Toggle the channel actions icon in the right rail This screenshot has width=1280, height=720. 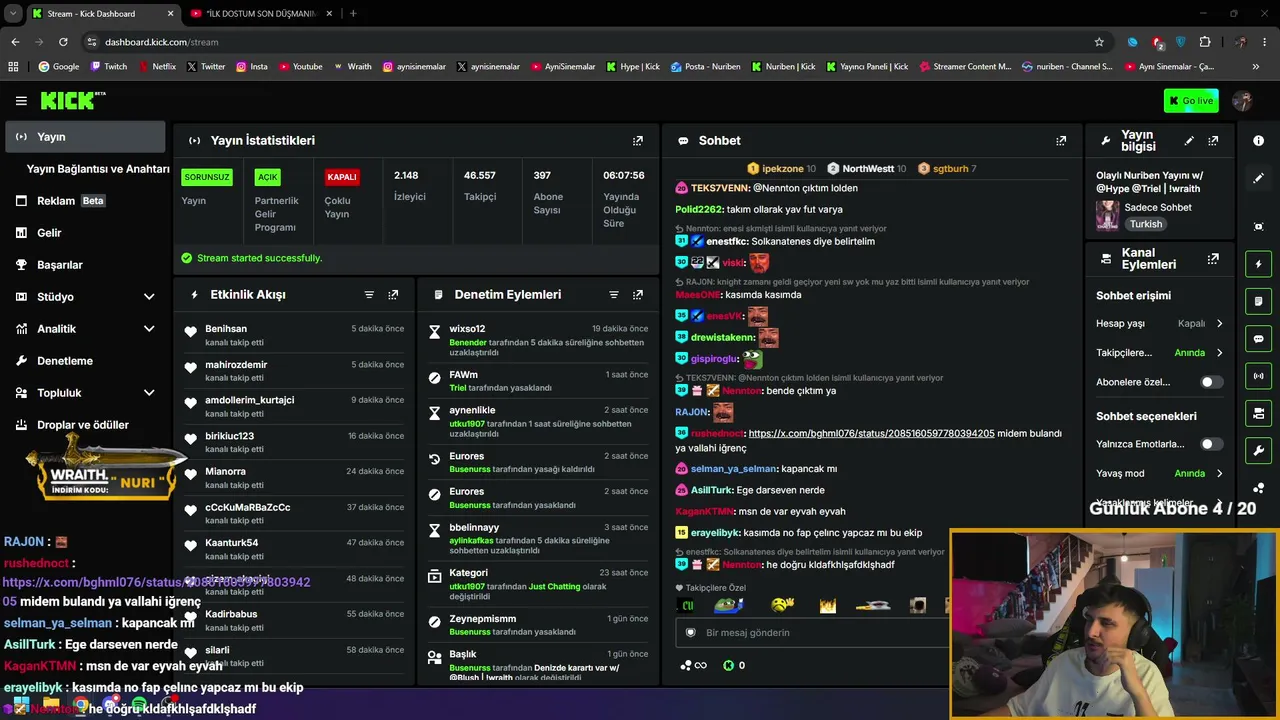[x=1258, y=413]
